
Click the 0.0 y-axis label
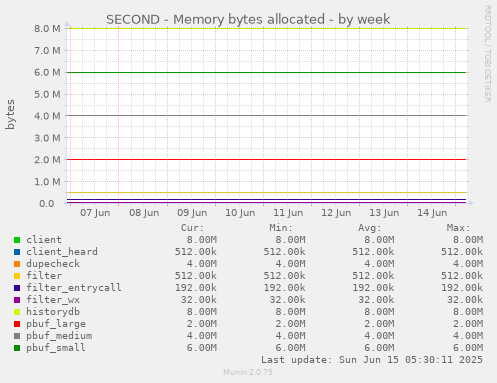[x=46, y=203]
